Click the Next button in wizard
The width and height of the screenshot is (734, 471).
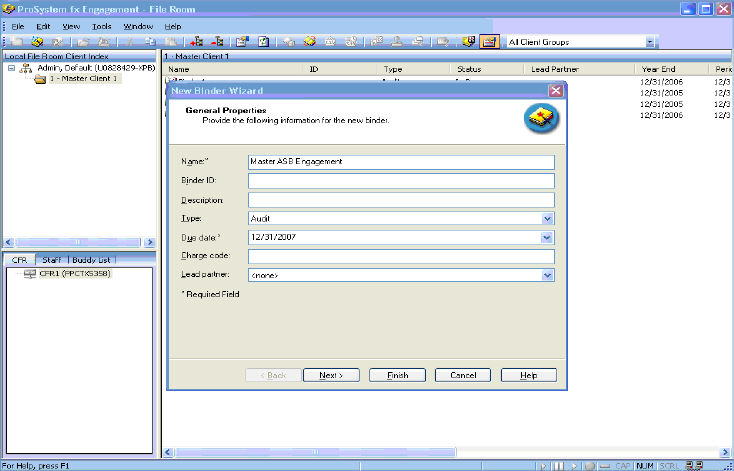[330, 375]
